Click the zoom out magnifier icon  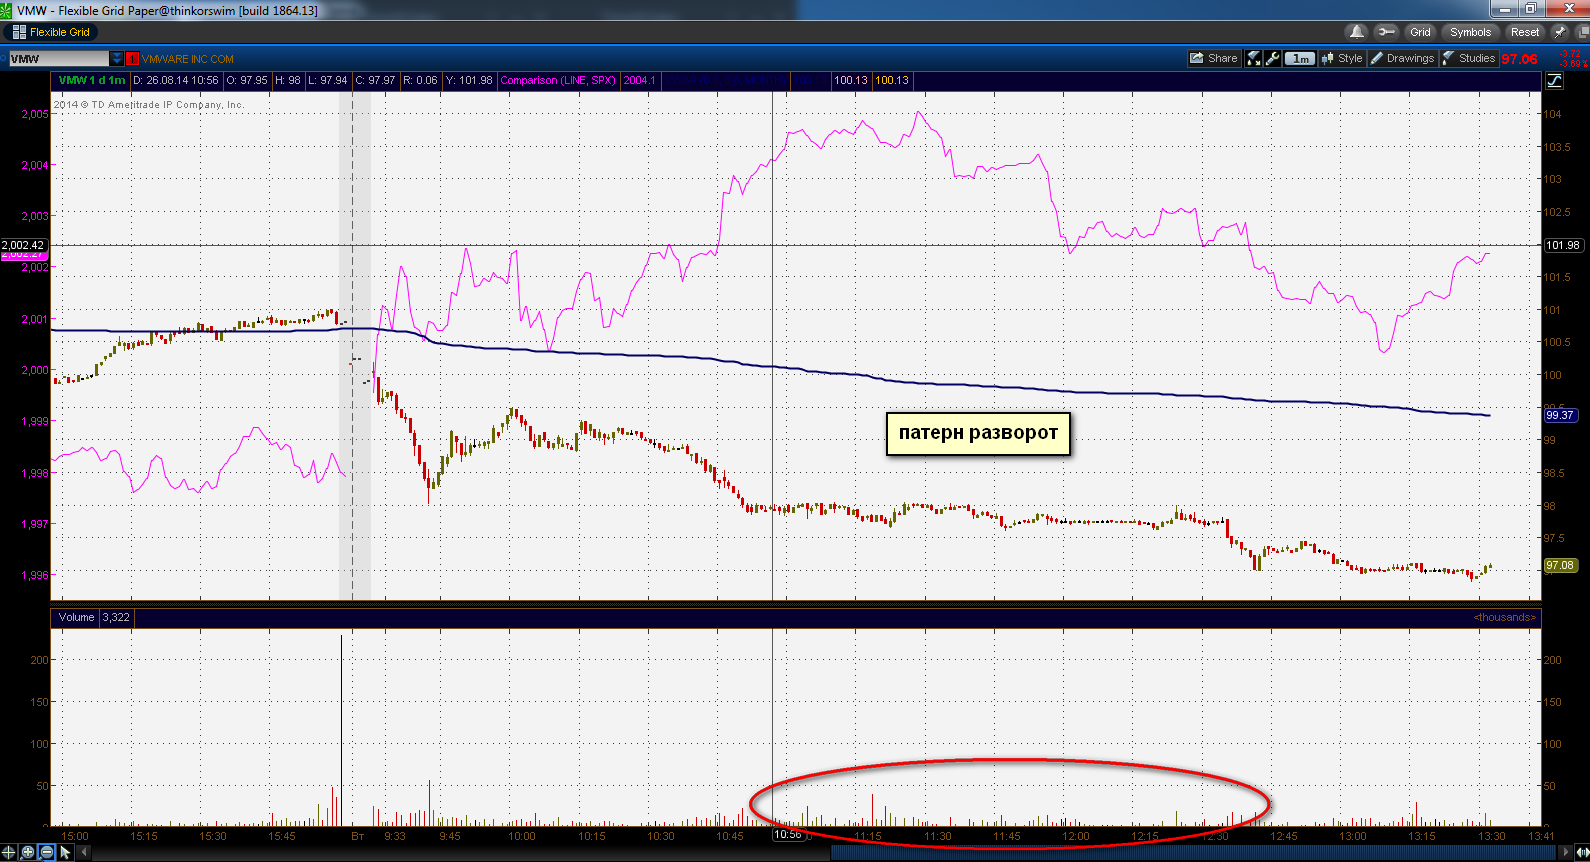tap(47, 852)
